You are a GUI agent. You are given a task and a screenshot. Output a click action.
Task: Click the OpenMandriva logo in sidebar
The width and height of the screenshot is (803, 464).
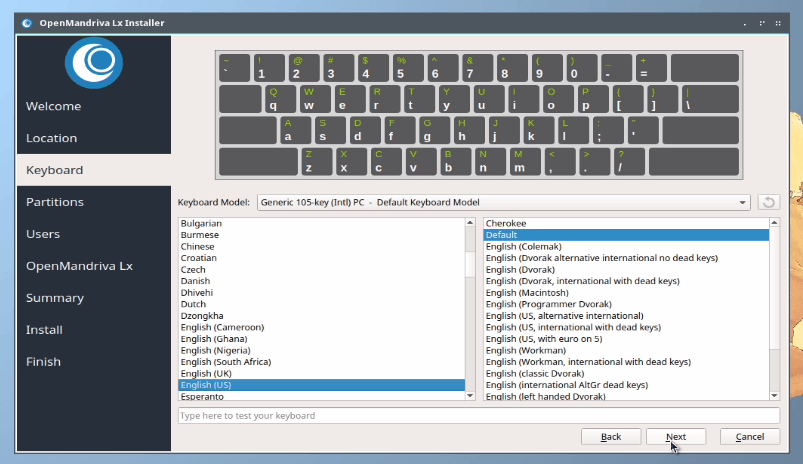coord(94,64)
